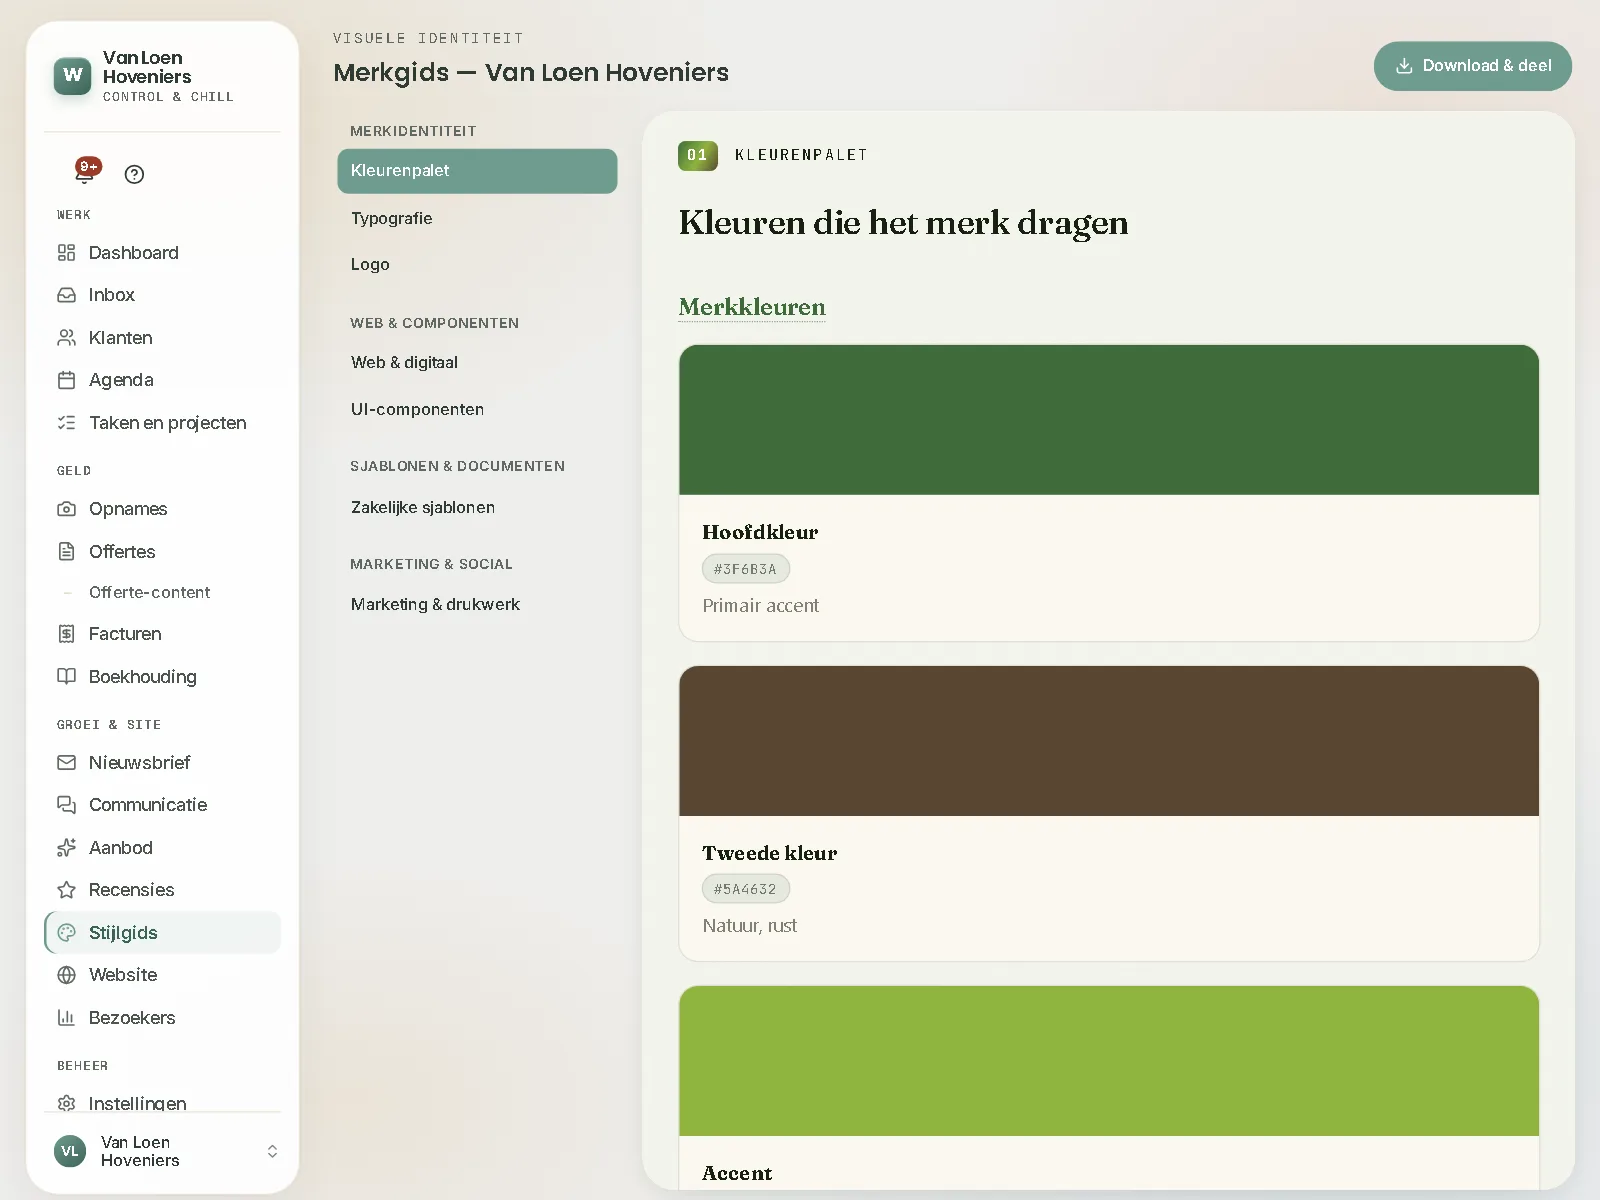Image resolution: width=1600 pixels, height=1200 pixels.
Task: Open the notifications bell with 9+ badge
Action: (87, 172)
